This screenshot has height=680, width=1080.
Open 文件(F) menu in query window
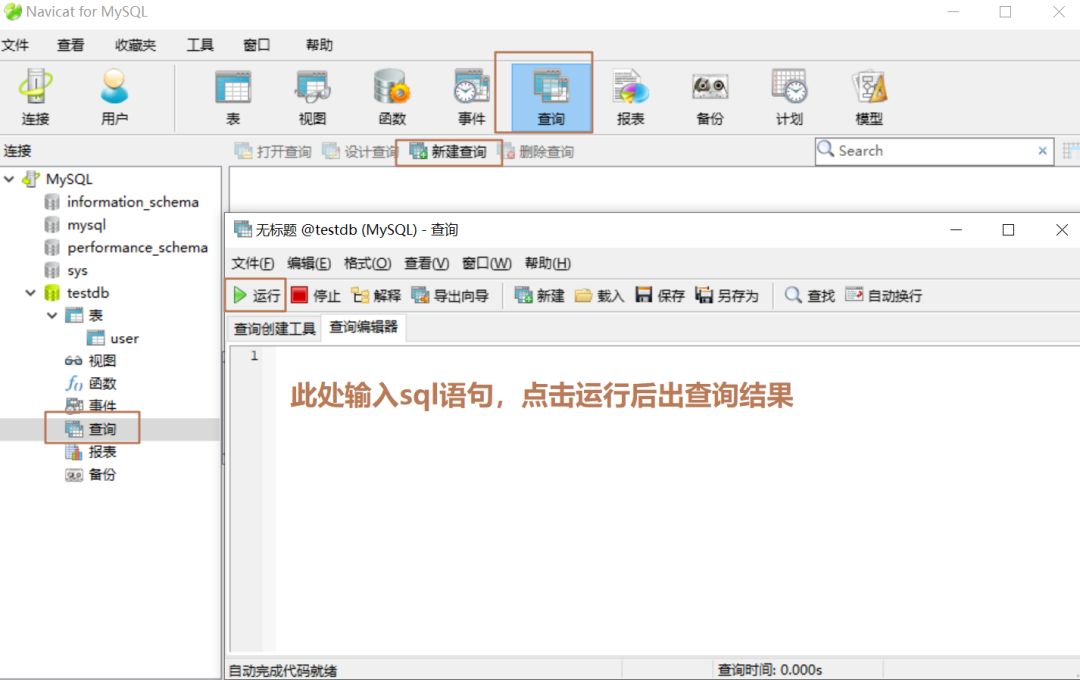[x=253, y=263]
